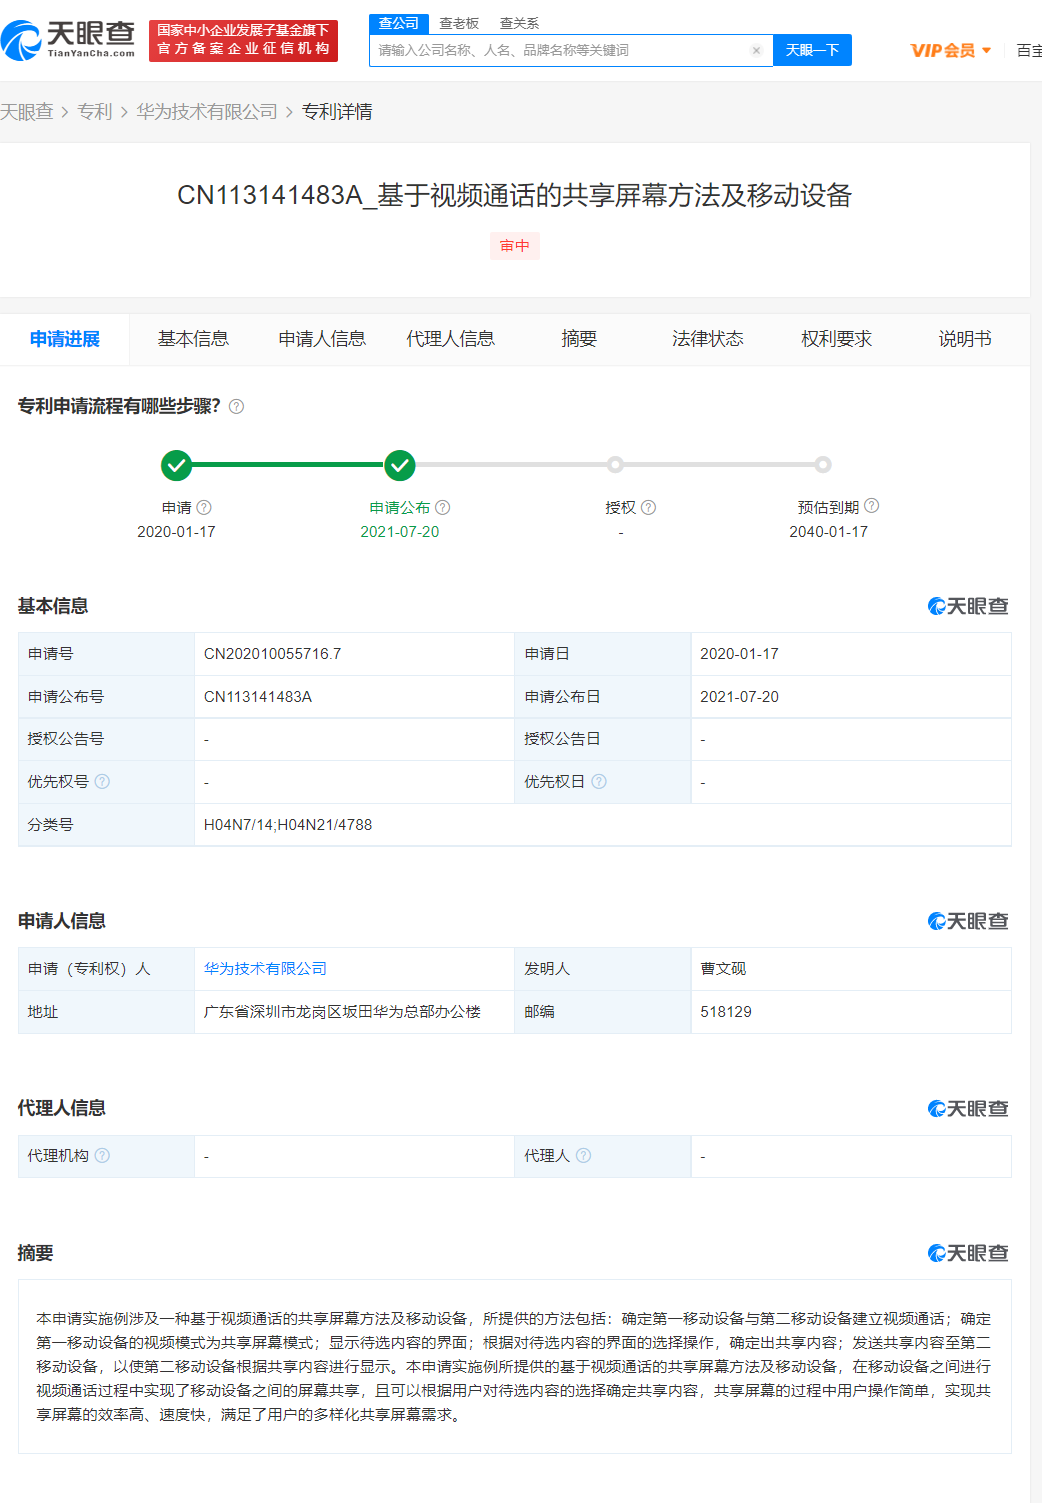Open the 申请人信息 tab
Viewport: 1042px width, 1503px height.
pyautogui.click(x=322, y=339)
